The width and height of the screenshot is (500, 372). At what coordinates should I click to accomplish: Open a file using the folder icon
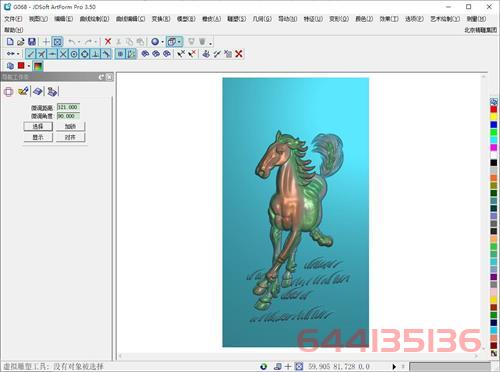[x=21, y=42]
